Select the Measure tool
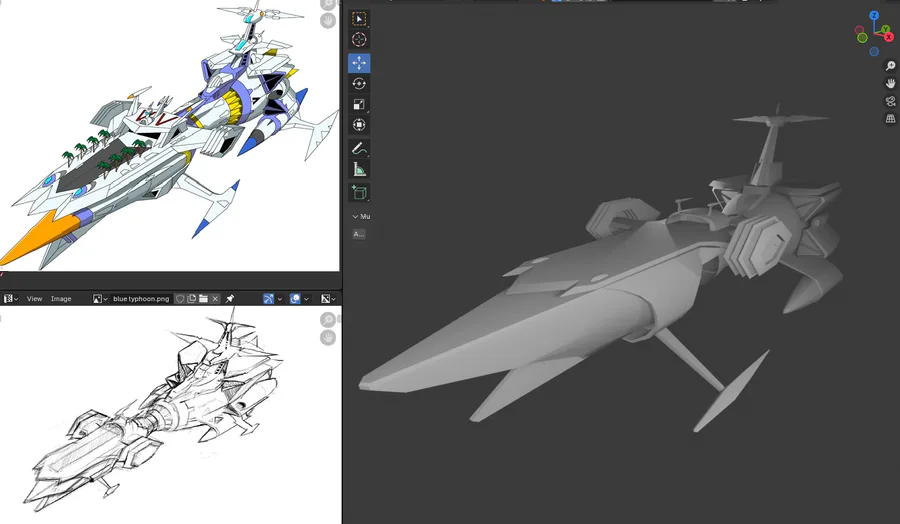 click(359, 169)
